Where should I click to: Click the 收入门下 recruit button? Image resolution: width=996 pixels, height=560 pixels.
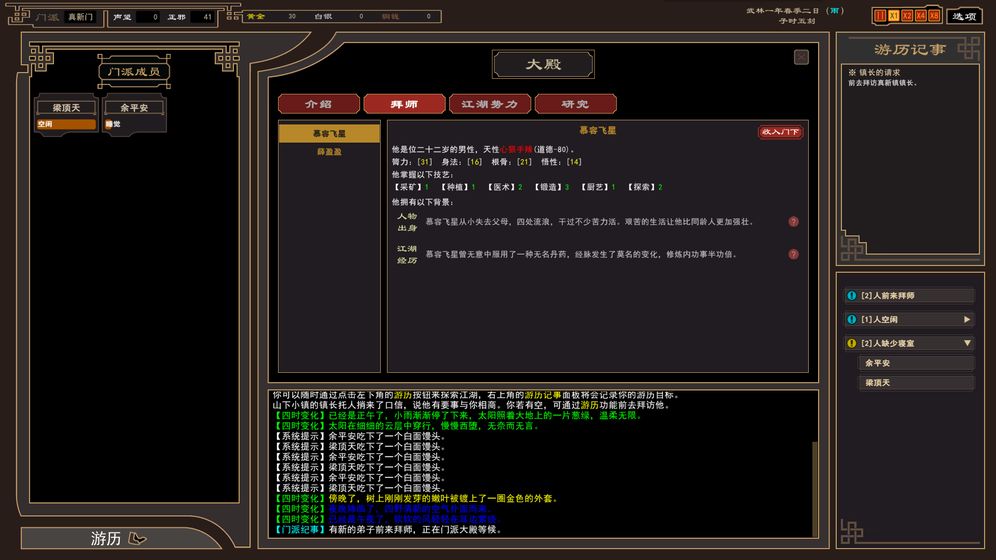point(780,132)
